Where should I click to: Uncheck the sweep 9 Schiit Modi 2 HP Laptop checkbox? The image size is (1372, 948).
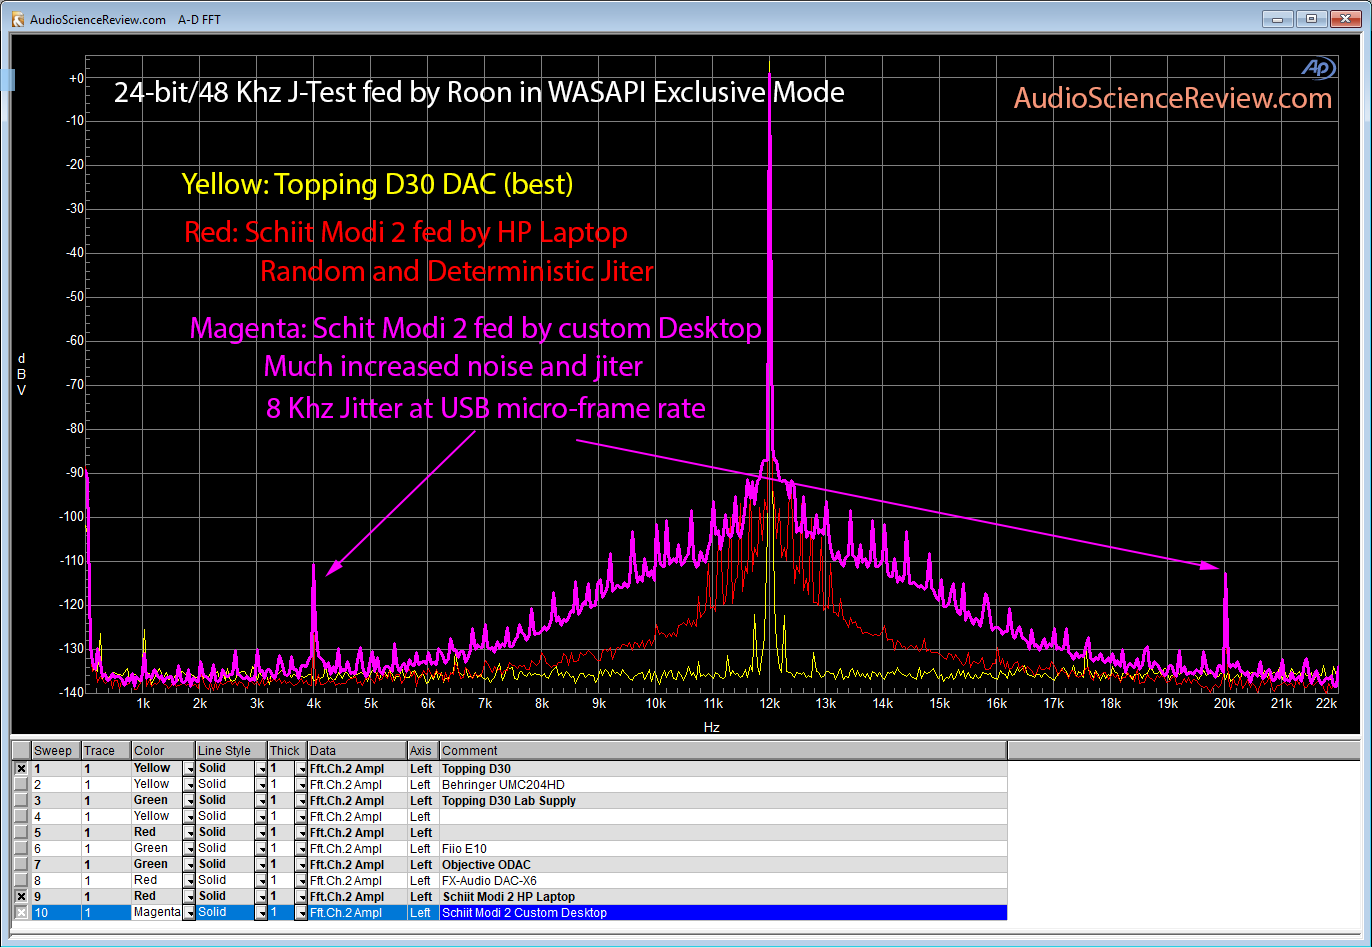tap(21, 896)
